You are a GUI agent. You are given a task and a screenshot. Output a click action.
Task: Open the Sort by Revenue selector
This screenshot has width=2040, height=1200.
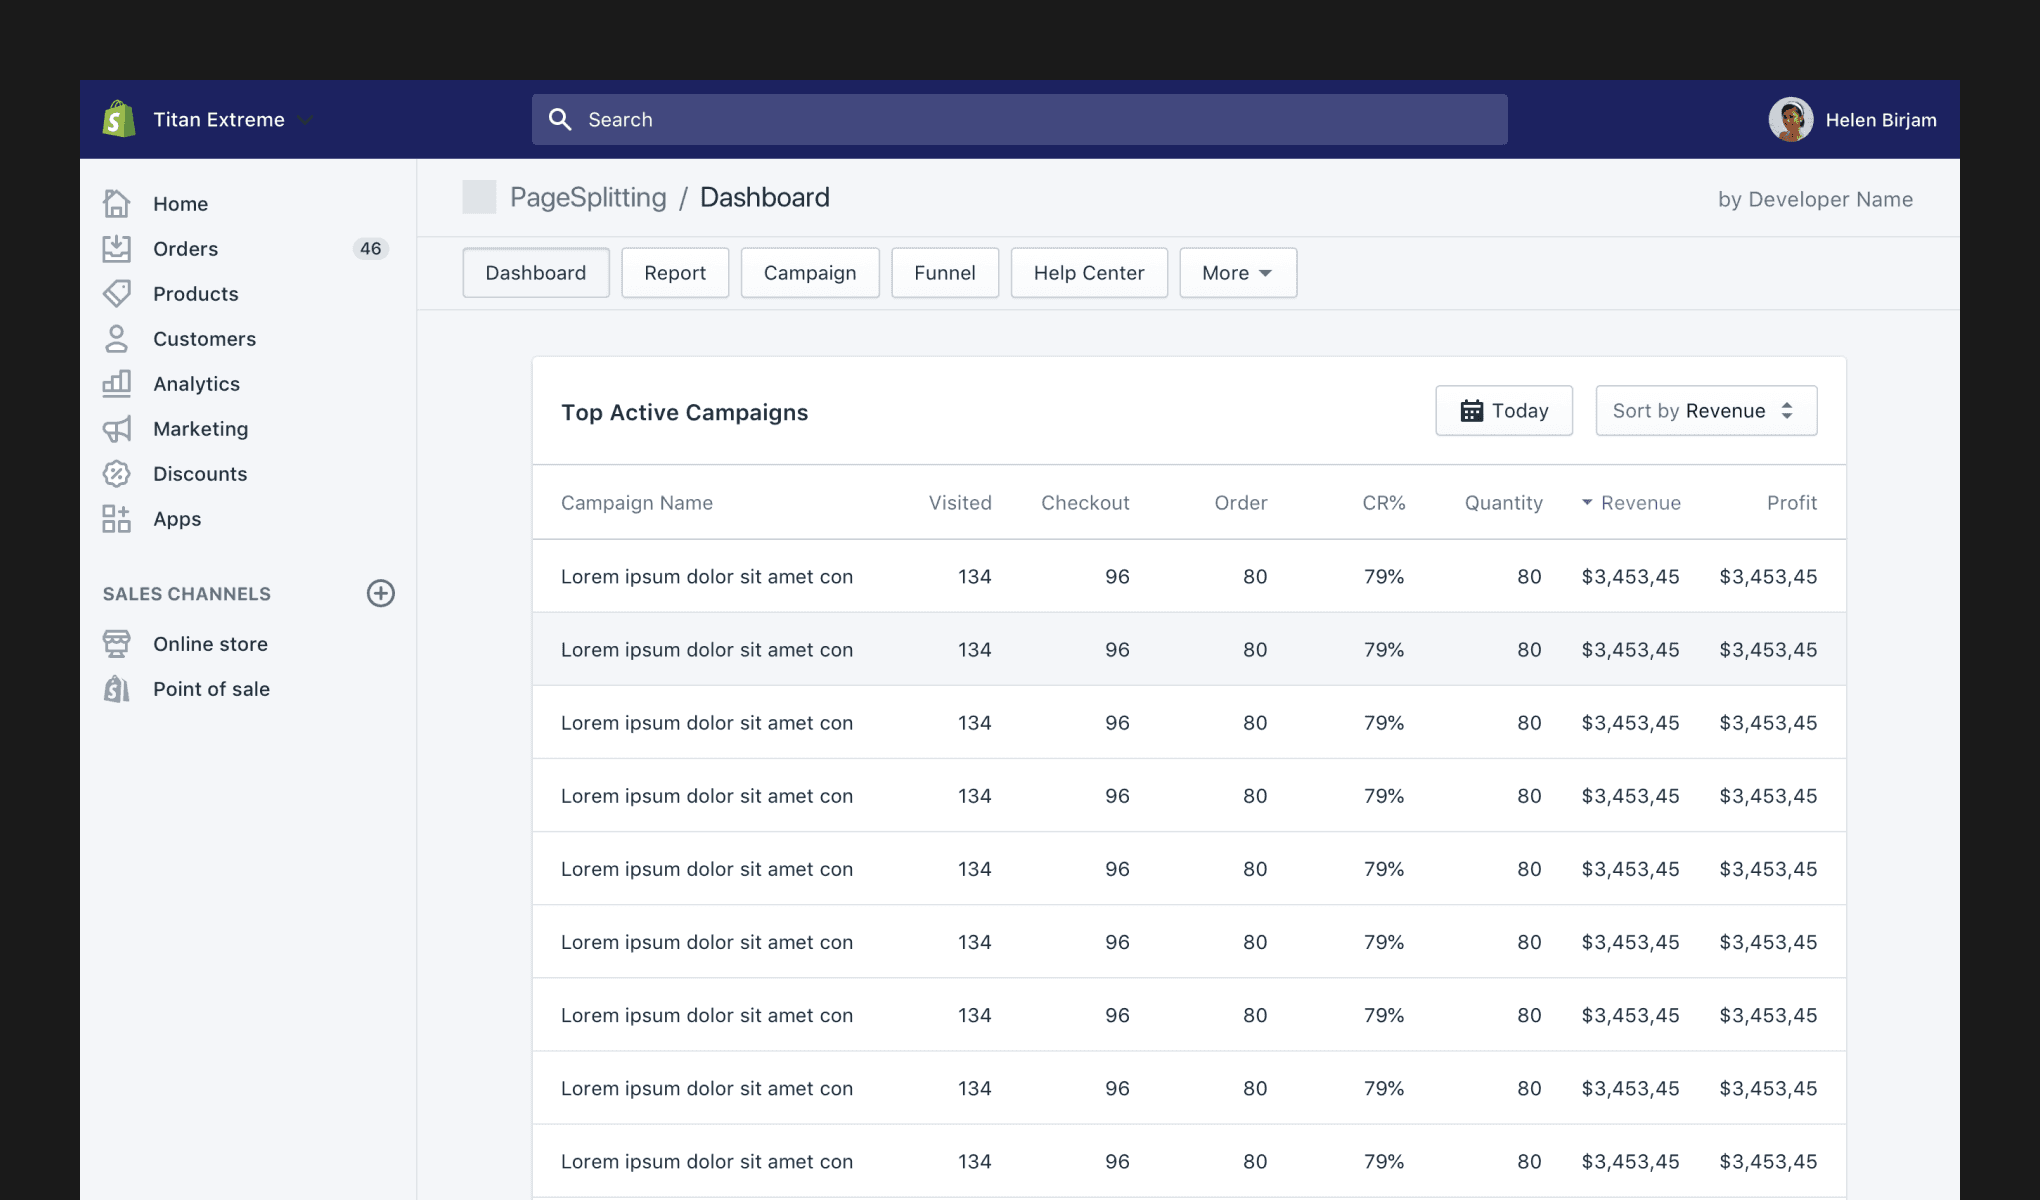[1705, 411]
